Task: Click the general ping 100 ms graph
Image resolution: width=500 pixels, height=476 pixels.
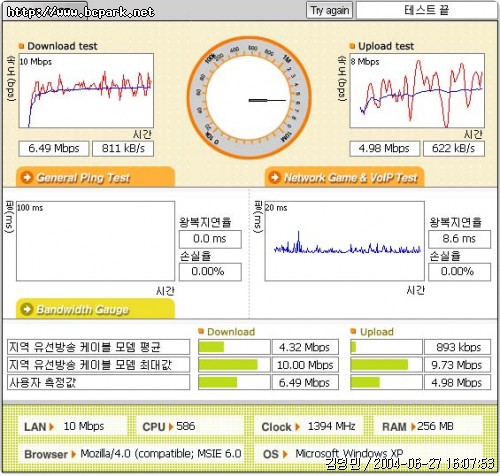Action: coord(95,241)
